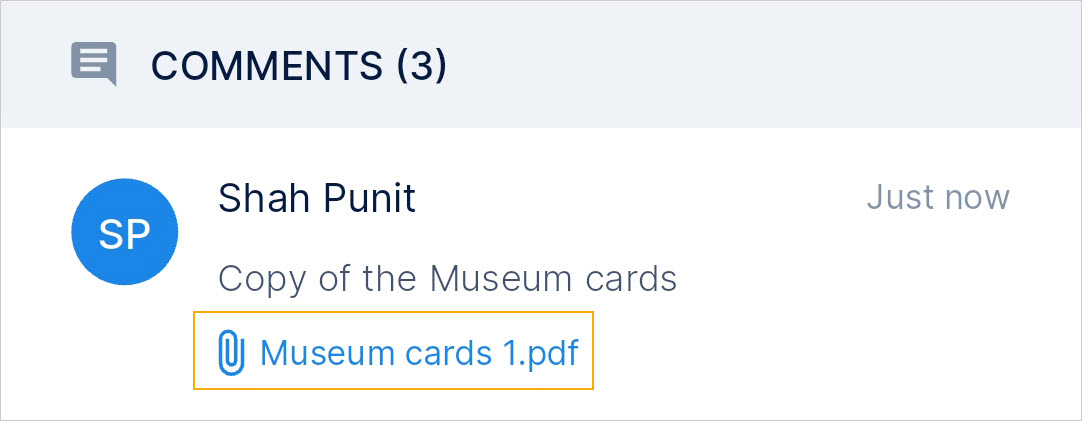
Task: Click the word "COMMENTS" in the header
Action: click(x=267, y=66)
